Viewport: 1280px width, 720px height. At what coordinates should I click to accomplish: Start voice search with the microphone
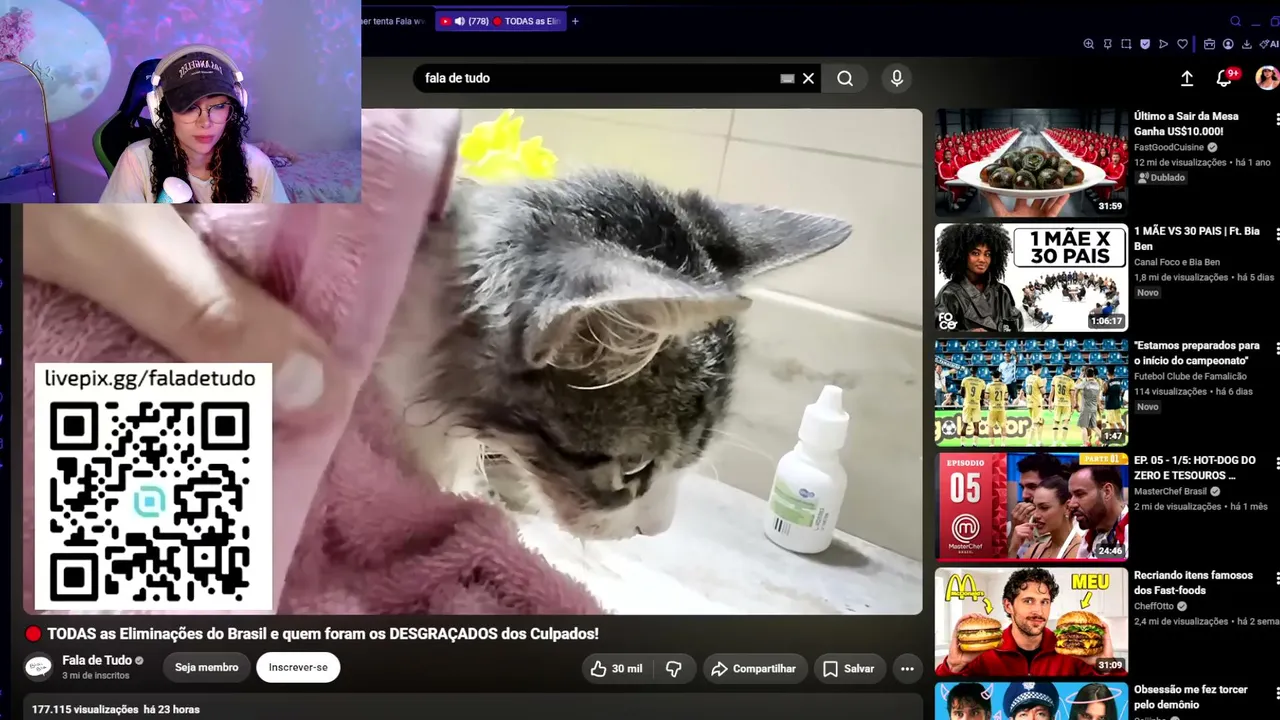pos(897,78)
